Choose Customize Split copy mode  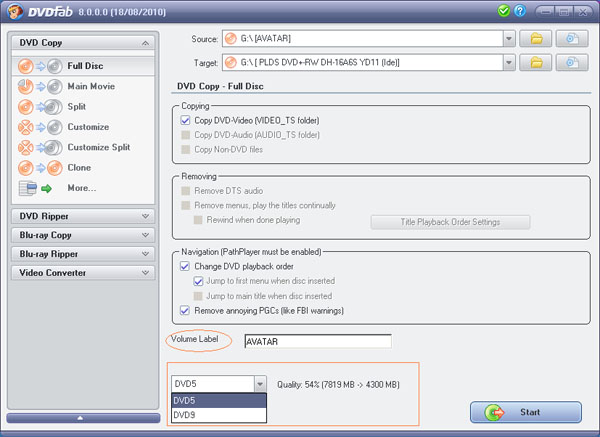83,147
